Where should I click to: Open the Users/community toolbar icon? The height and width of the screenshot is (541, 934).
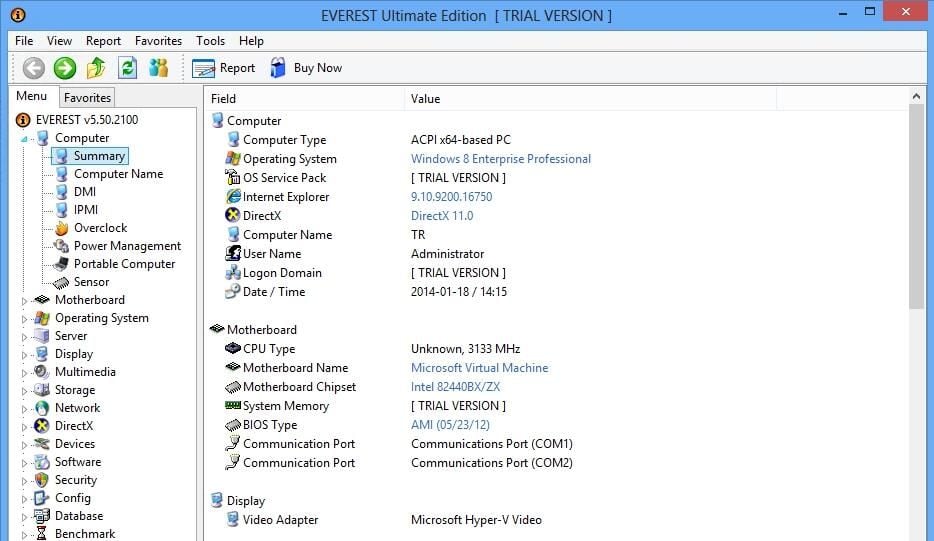coord(158,68)
